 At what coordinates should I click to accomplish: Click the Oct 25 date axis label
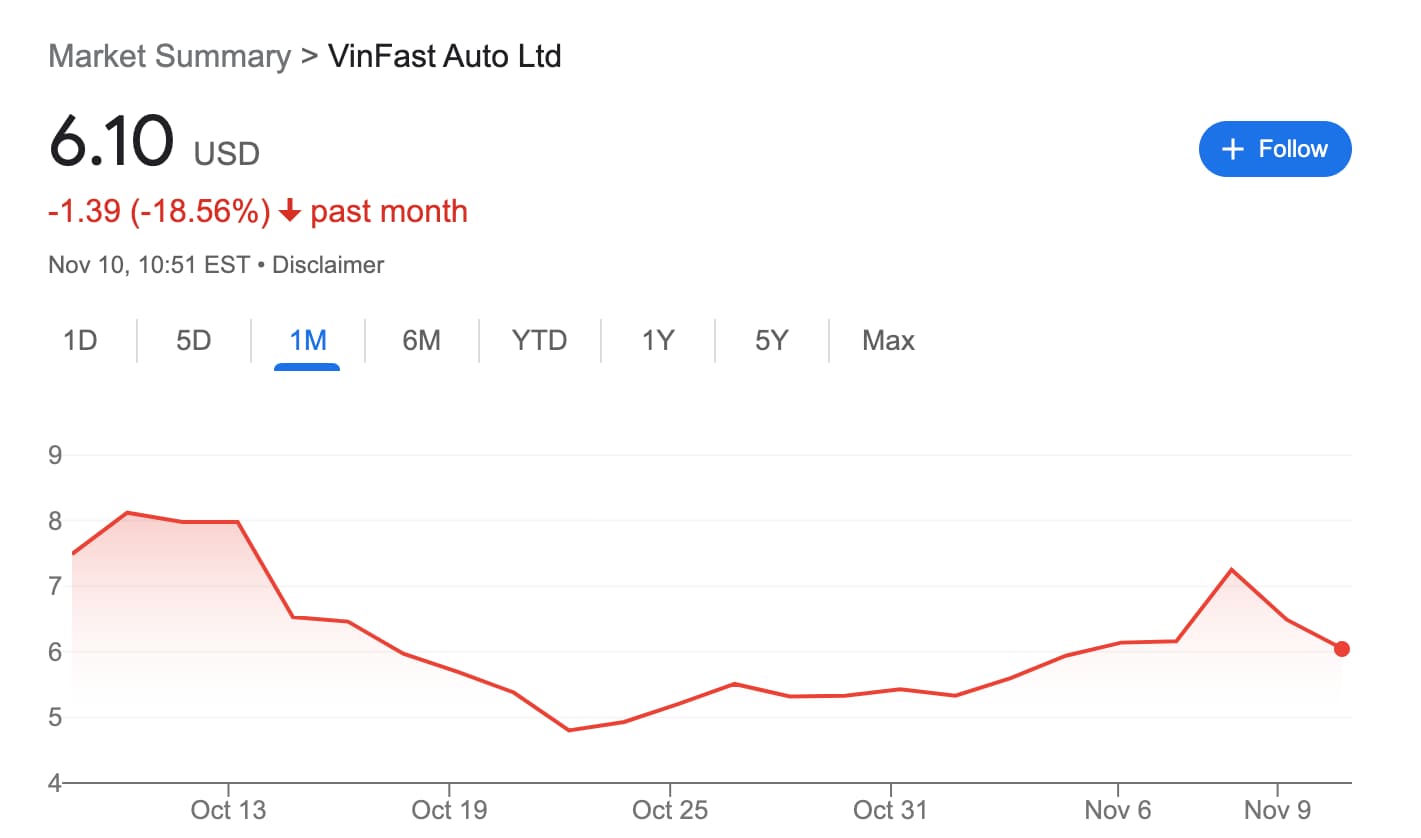coord(670,810)
